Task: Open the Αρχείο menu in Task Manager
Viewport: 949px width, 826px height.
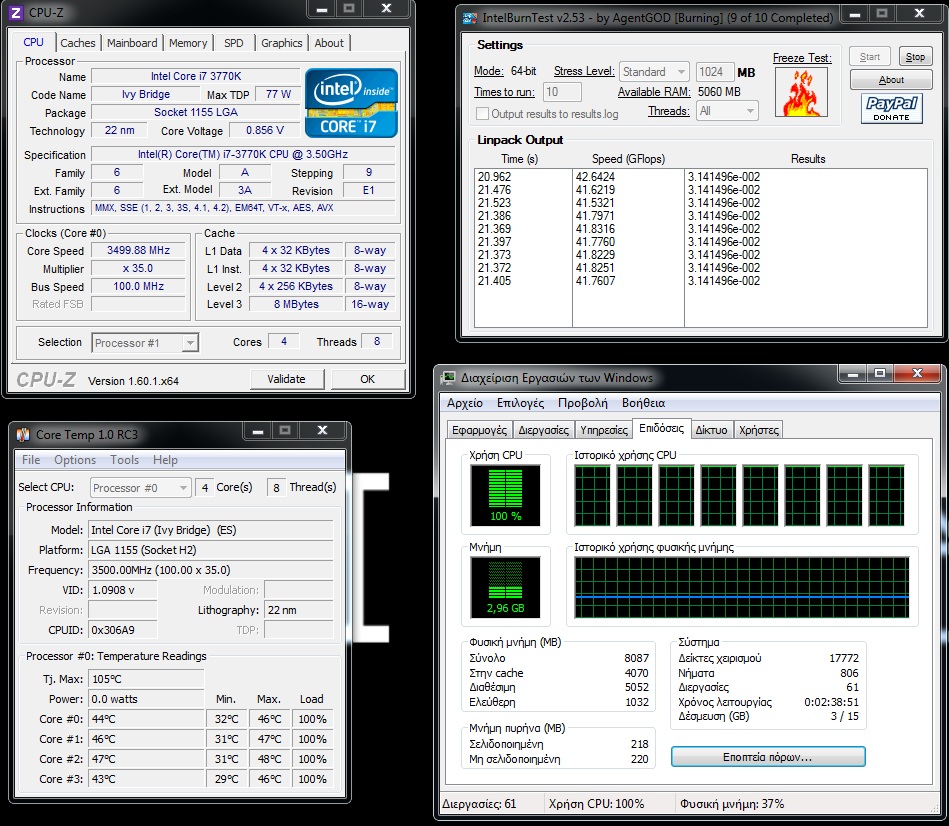Action: pyautogui.click(x=465, y=403)
